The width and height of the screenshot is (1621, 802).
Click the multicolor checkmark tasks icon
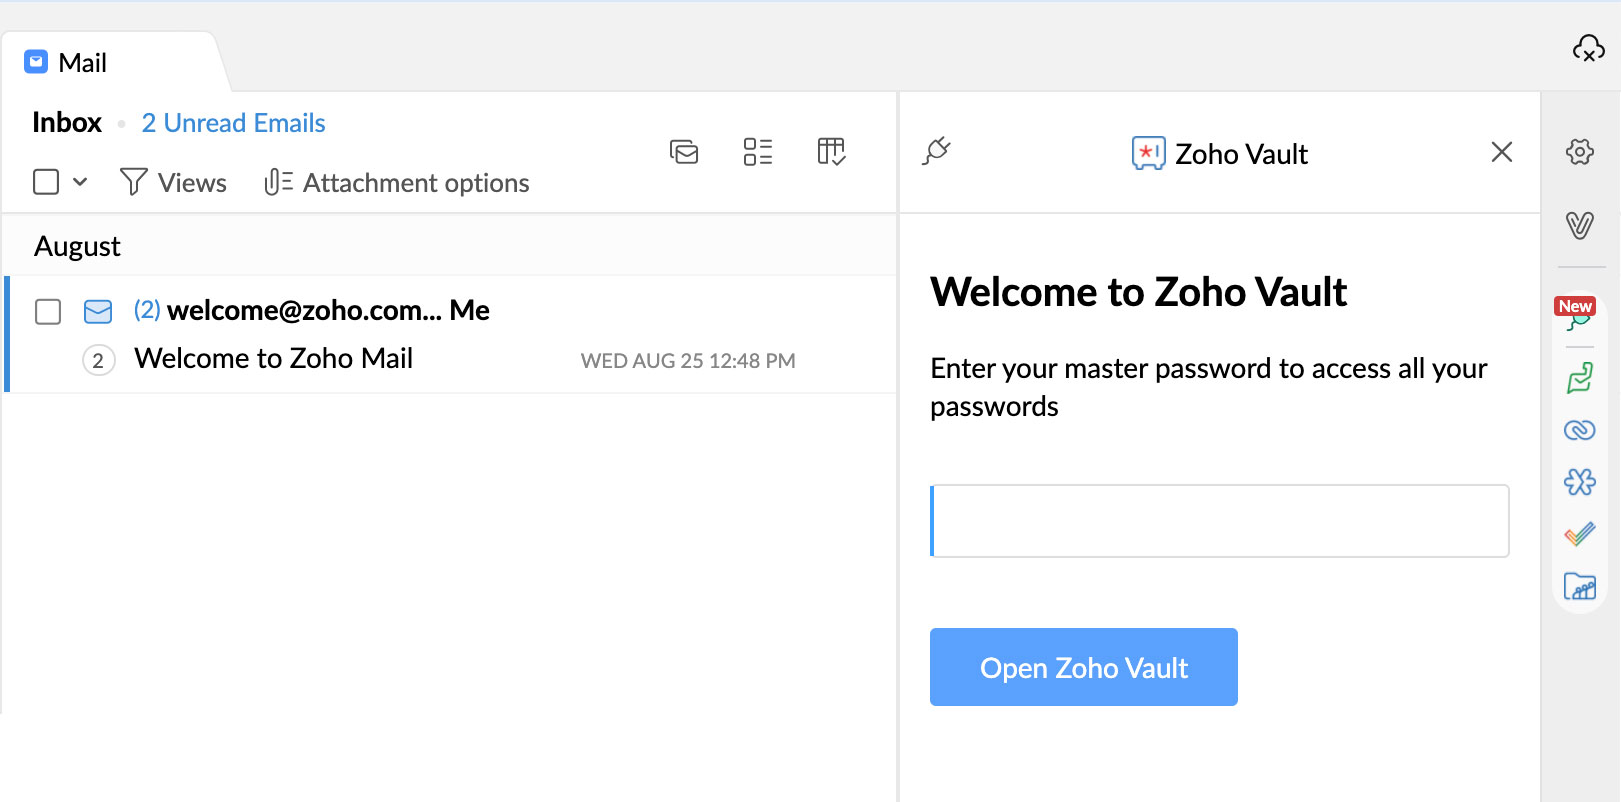coord(1580,534)
